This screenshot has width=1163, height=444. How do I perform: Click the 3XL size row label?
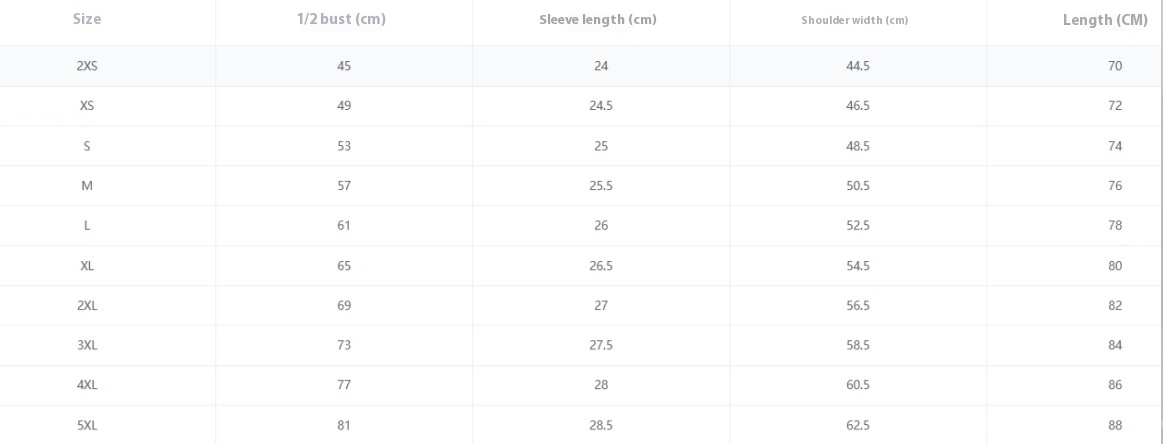(87, 345)
